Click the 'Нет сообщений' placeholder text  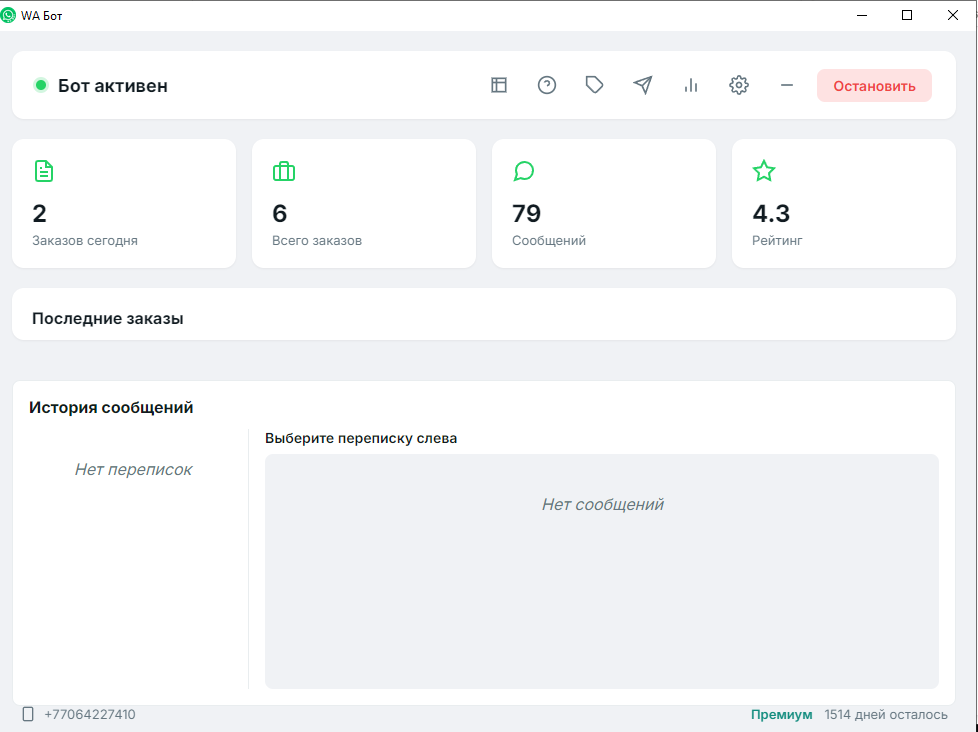click(x=603, y=504)
